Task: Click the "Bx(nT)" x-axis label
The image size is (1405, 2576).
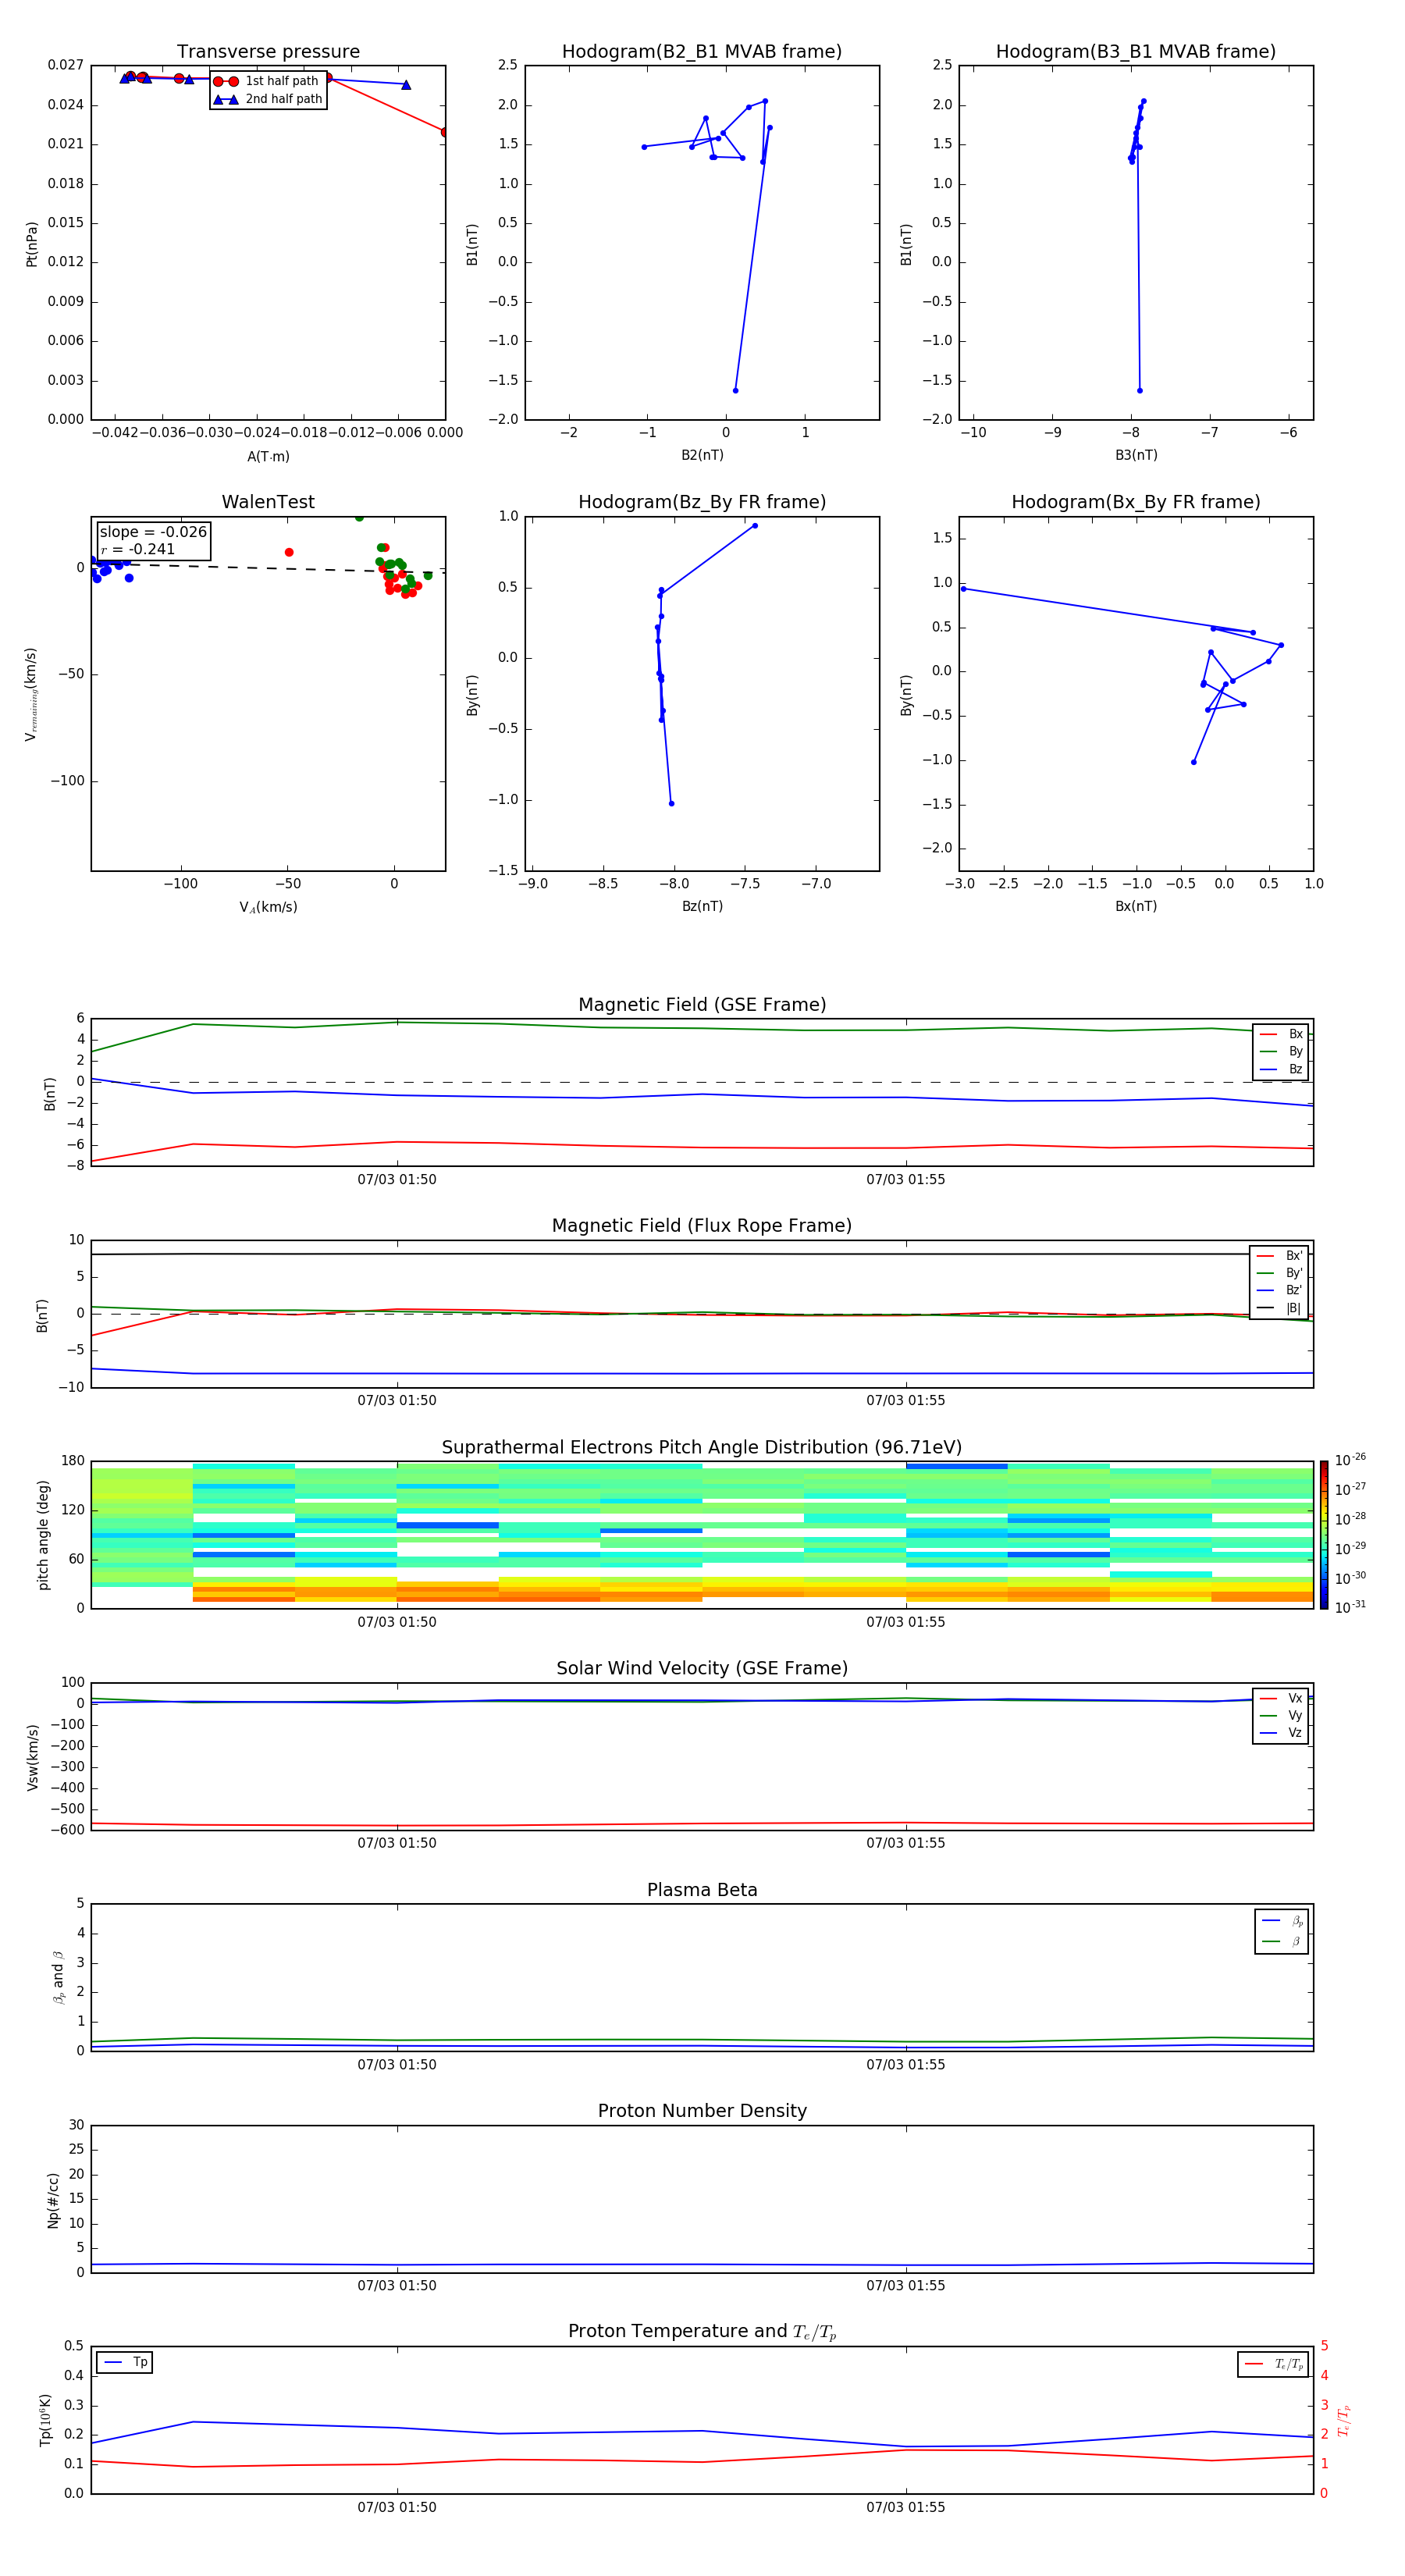Action: pos(1136,906)
